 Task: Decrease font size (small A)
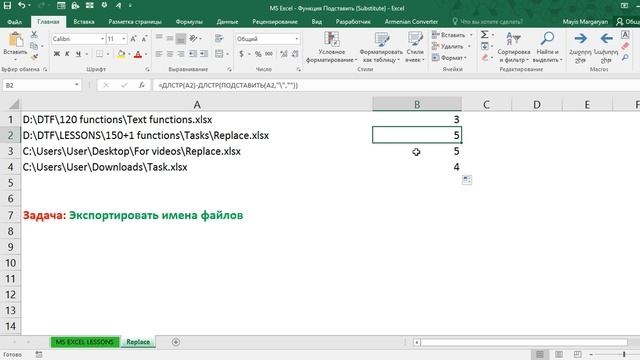[144, 39]
